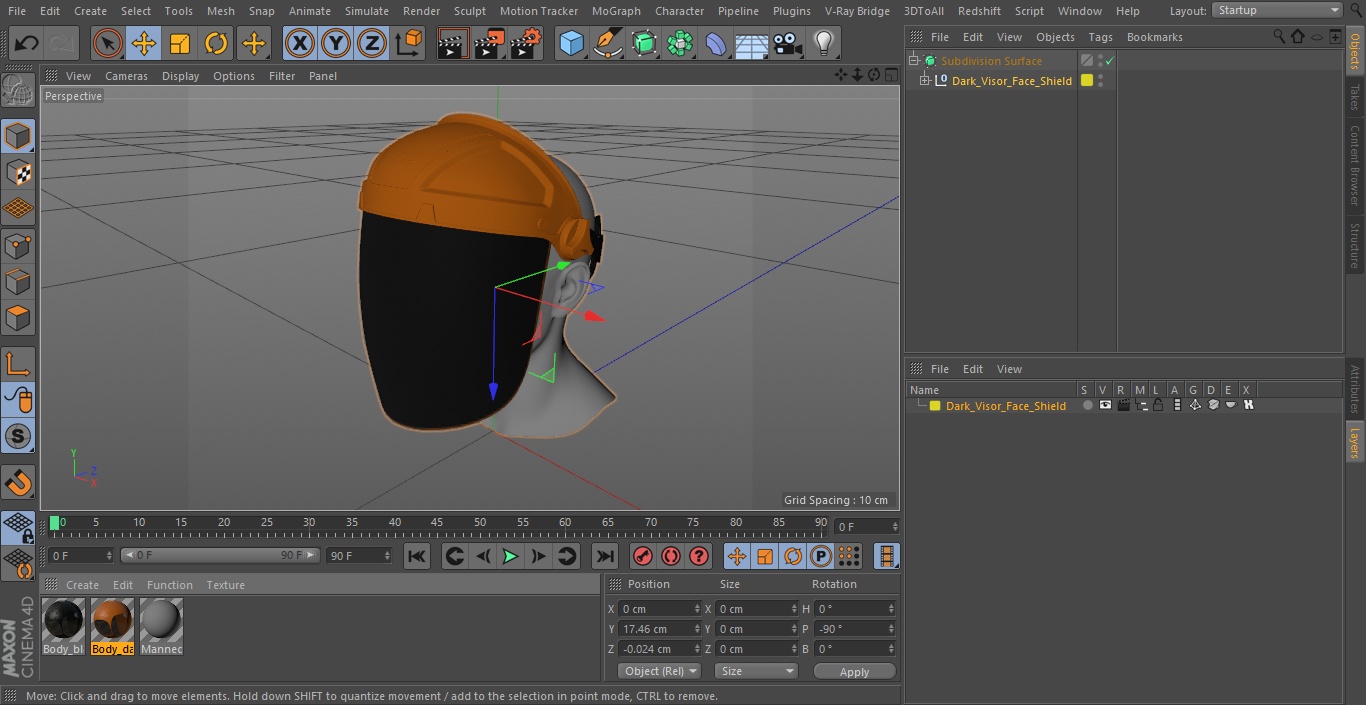The width and height of the screenshot is (1366, 705).
Task: Switch to Texture mode
Action: click(x=18, y=172)
